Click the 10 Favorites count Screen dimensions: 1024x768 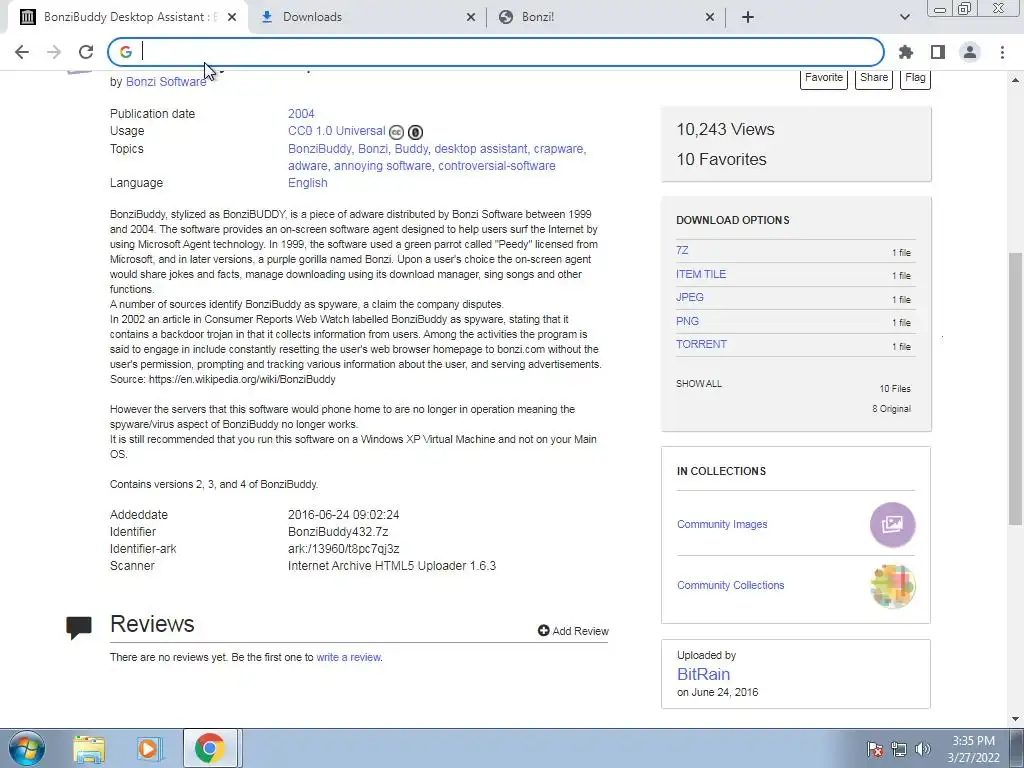click(x=722, y=159)
